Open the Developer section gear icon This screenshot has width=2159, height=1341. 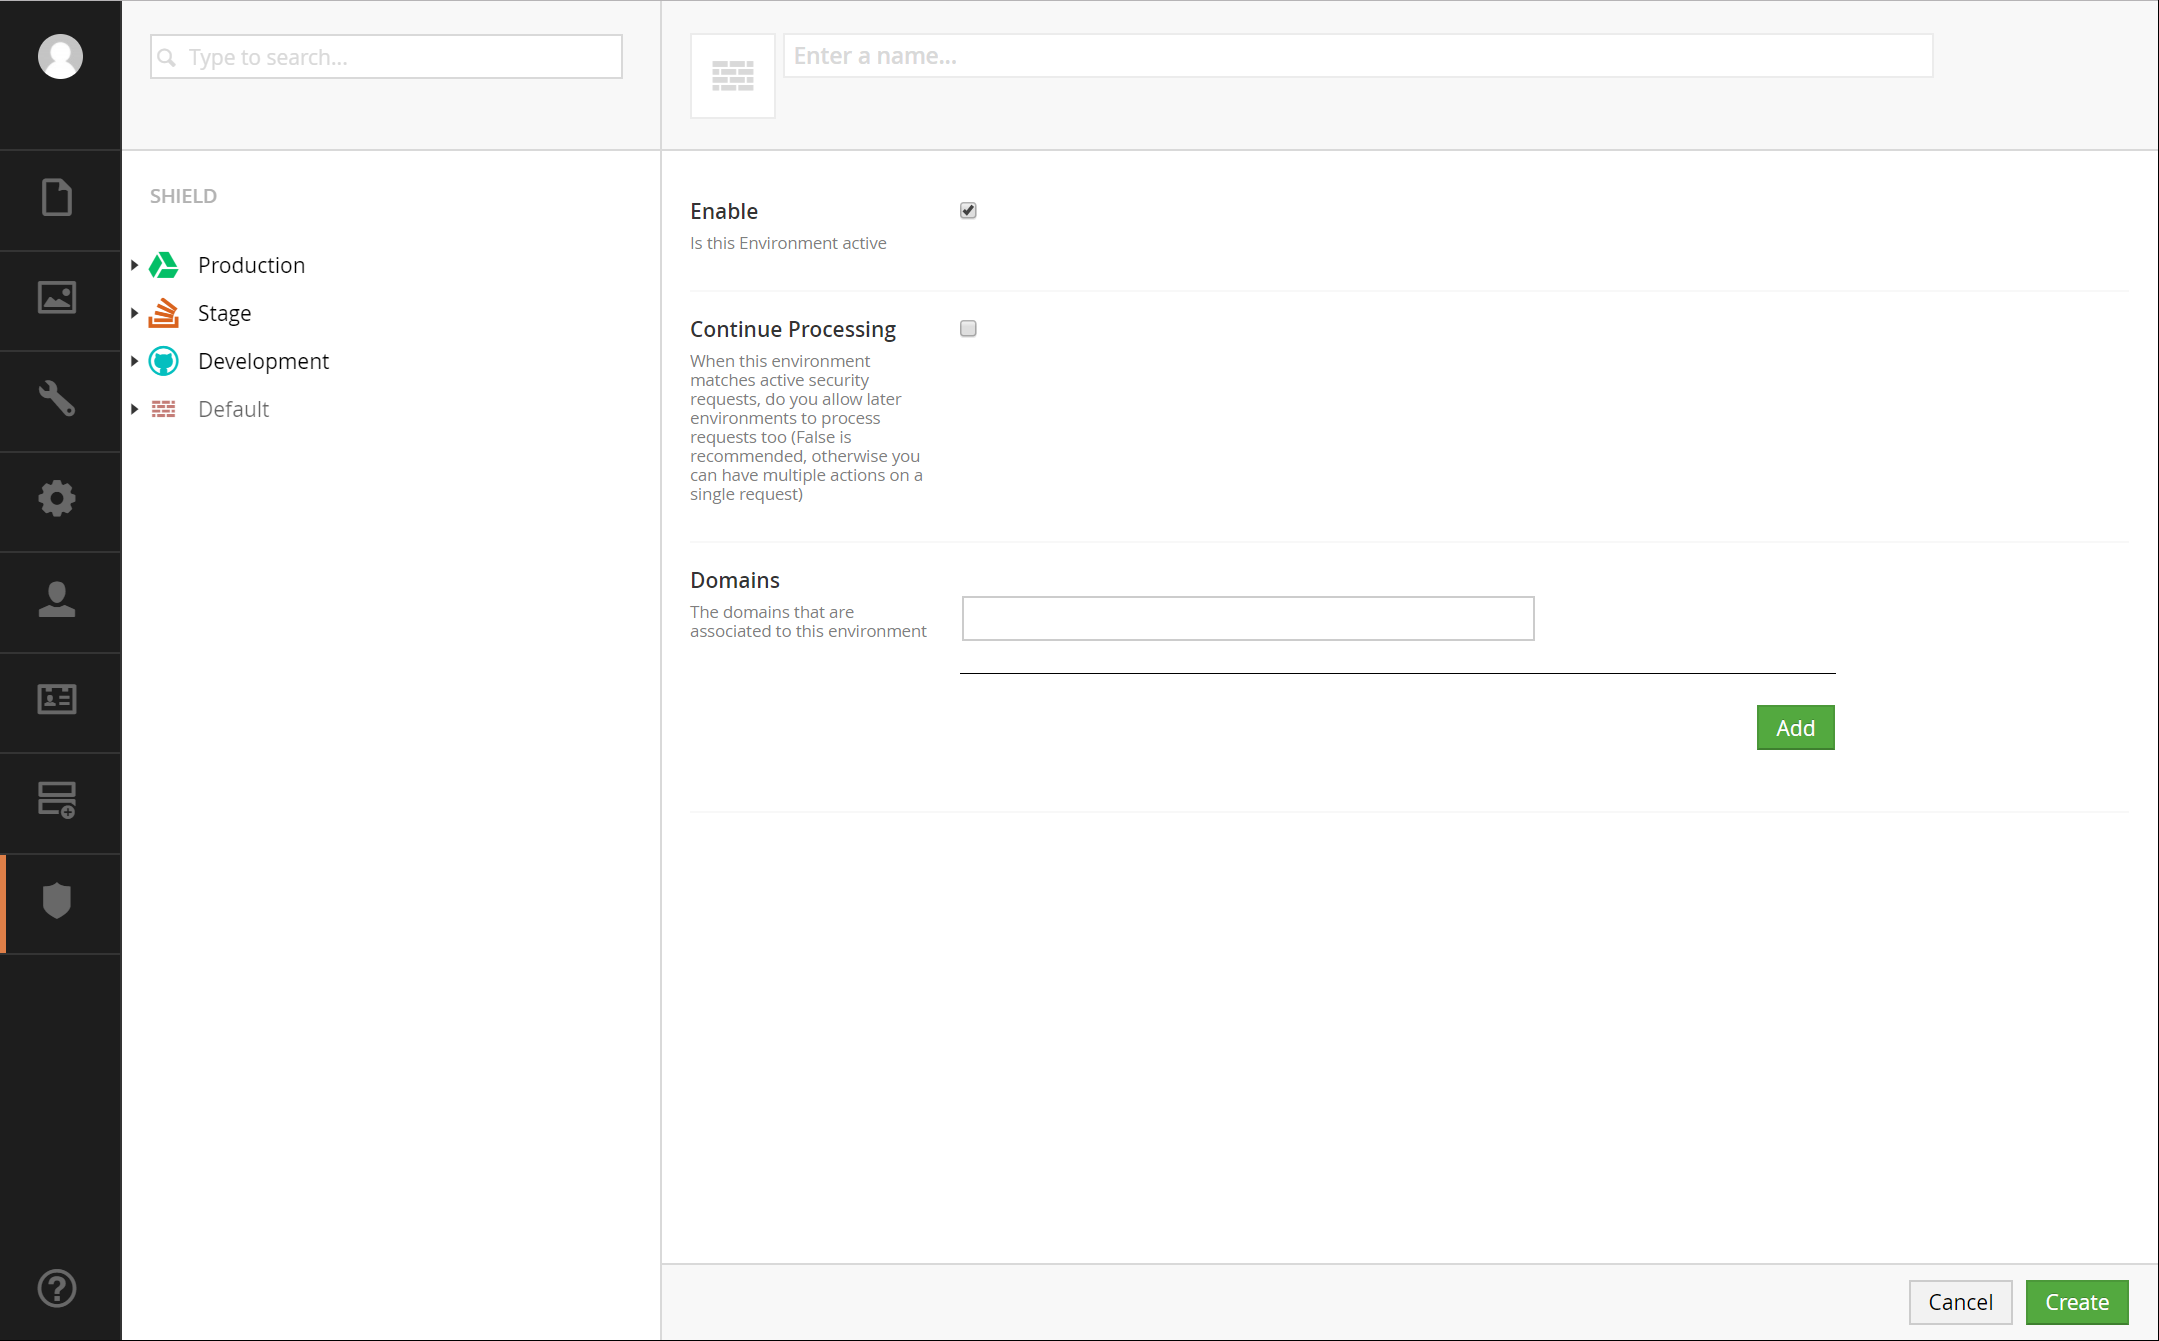point(57,498)
